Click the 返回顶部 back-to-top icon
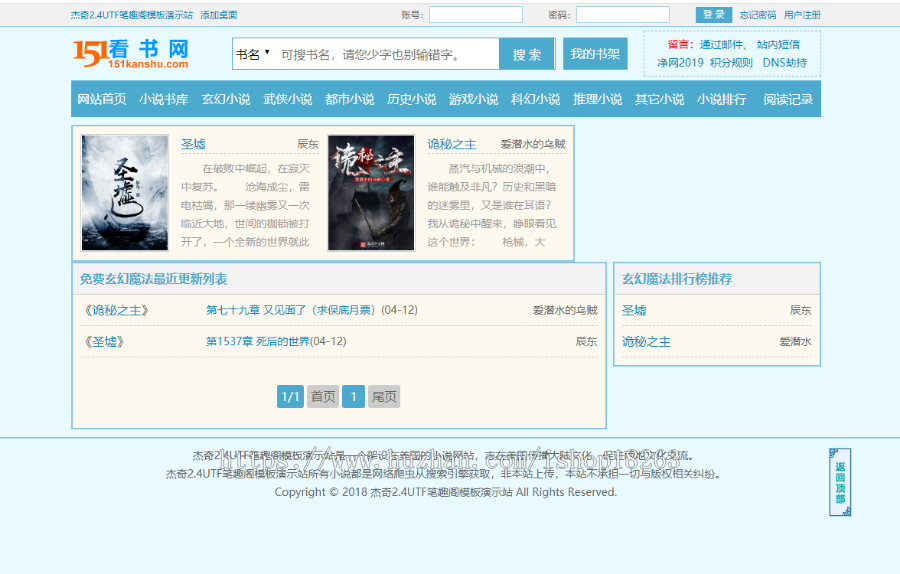 coord(840,482)
